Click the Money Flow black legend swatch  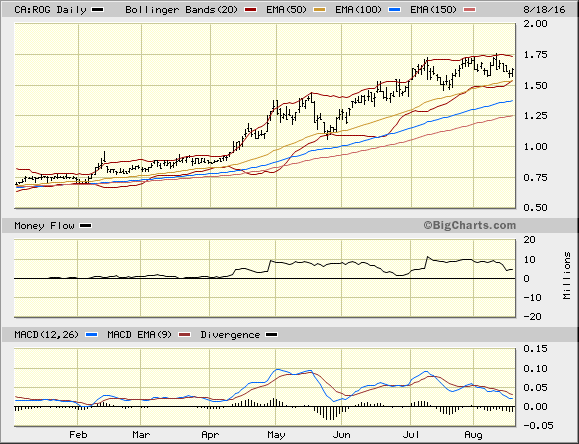click(x=86, y=226)
